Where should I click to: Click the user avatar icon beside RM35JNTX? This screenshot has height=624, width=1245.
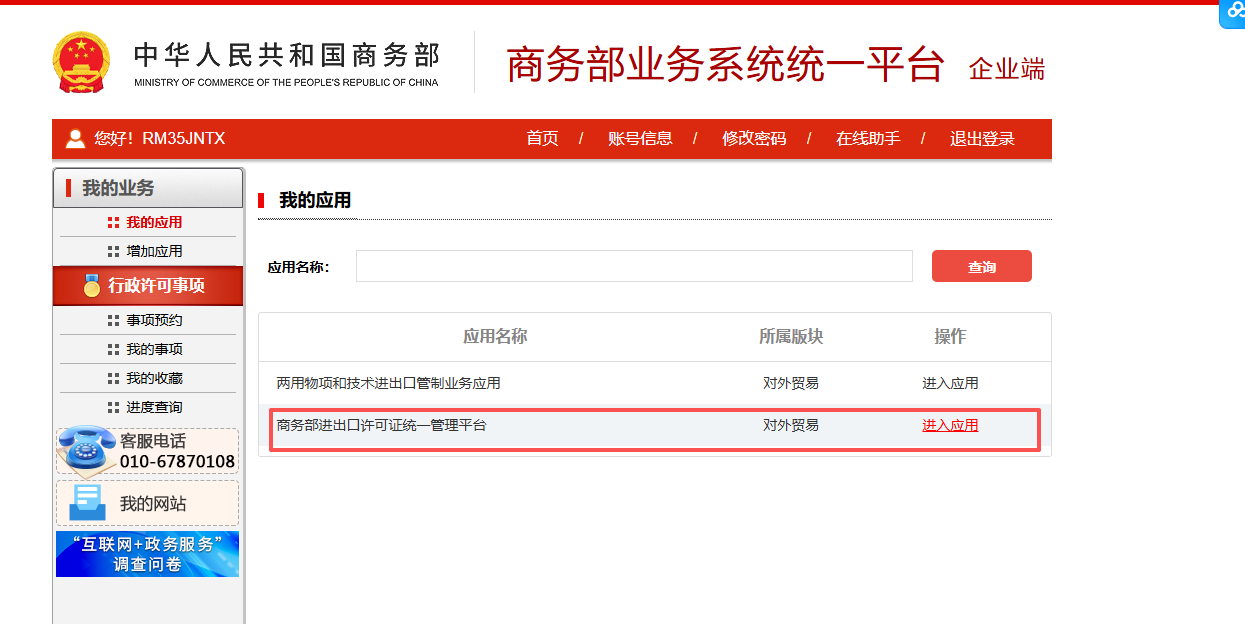pos(75,139)
